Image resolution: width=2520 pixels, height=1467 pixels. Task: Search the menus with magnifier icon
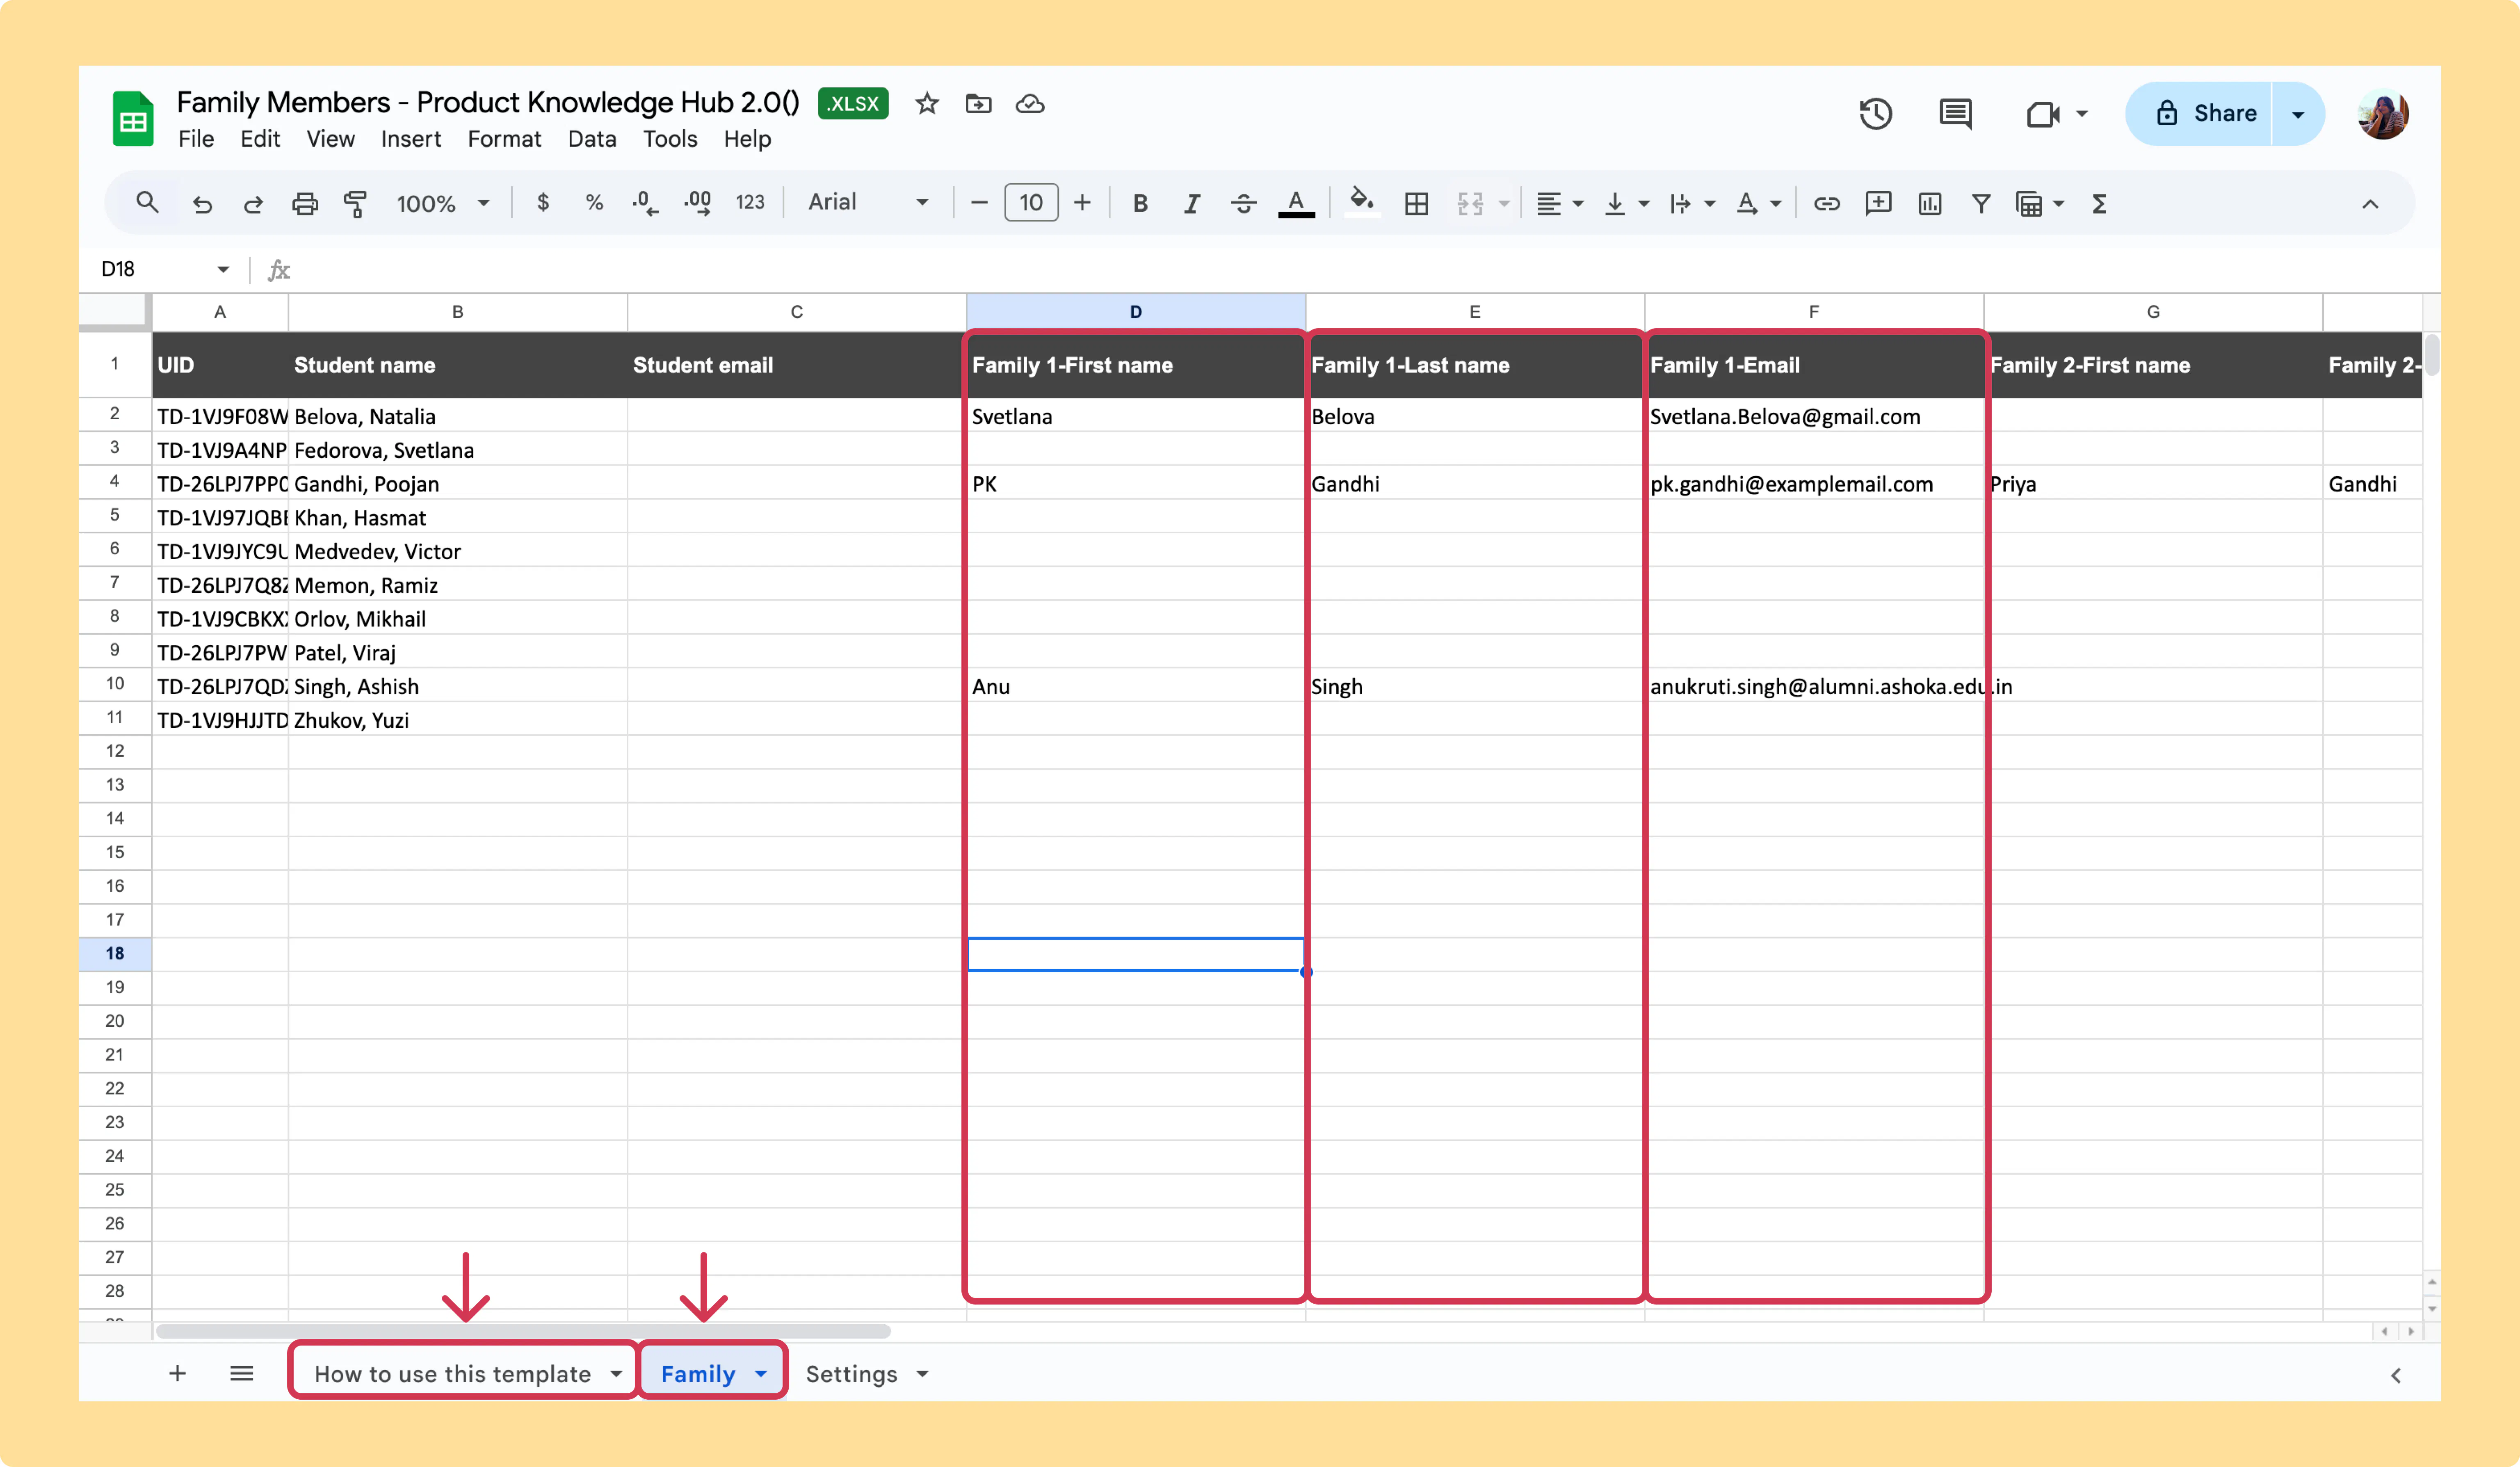point(147,203)
